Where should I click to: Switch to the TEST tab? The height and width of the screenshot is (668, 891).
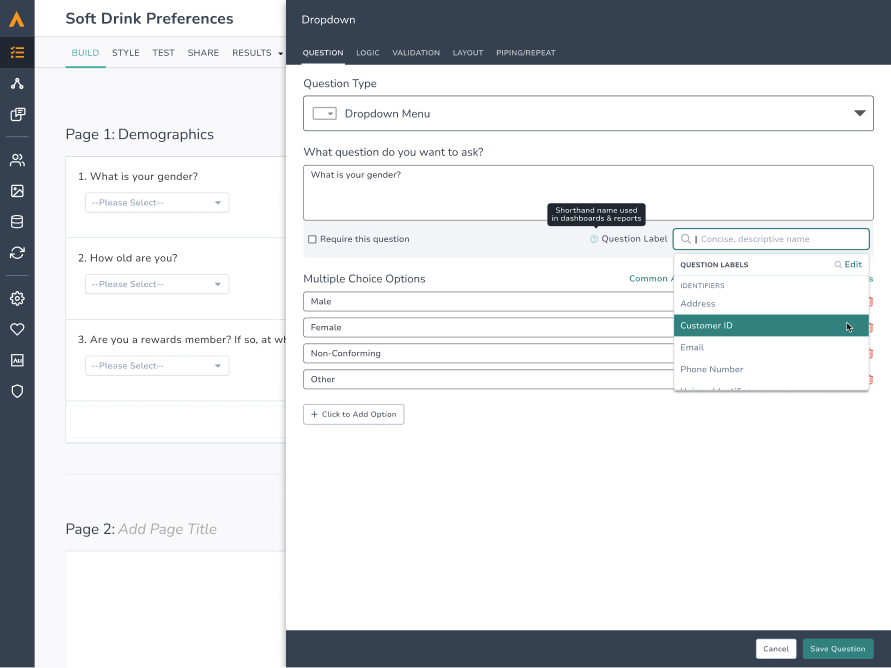click(x=163, y=53)
